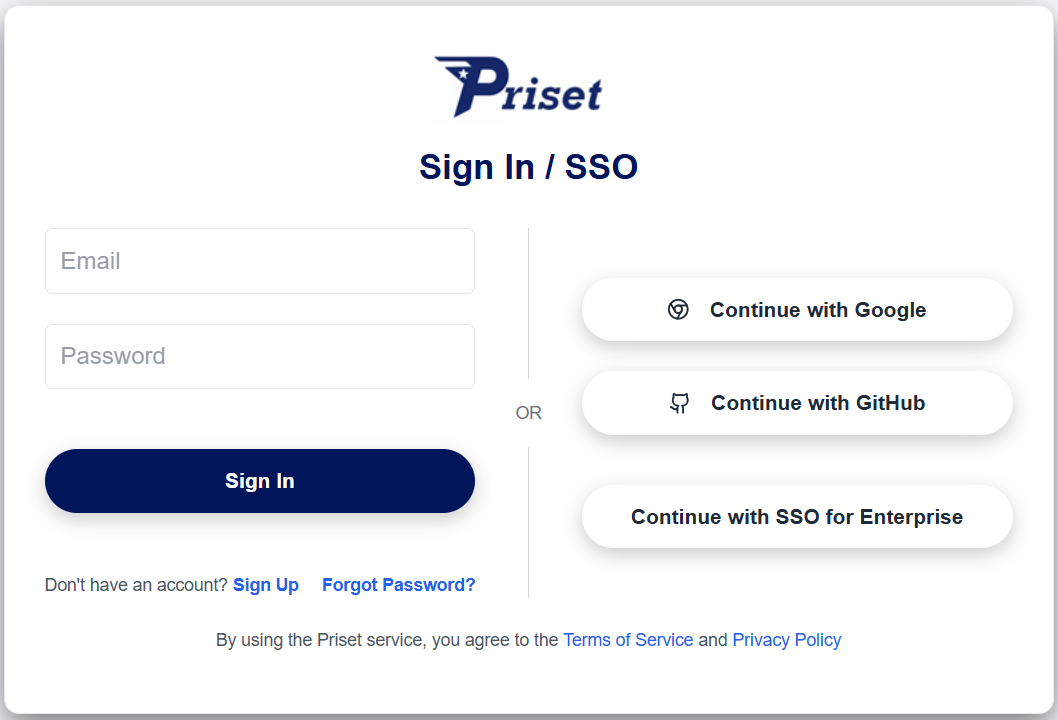Viewport: 1058px width, 720px height.
Task: Open the Privacy Policy link
Action: tap(786, 640)
